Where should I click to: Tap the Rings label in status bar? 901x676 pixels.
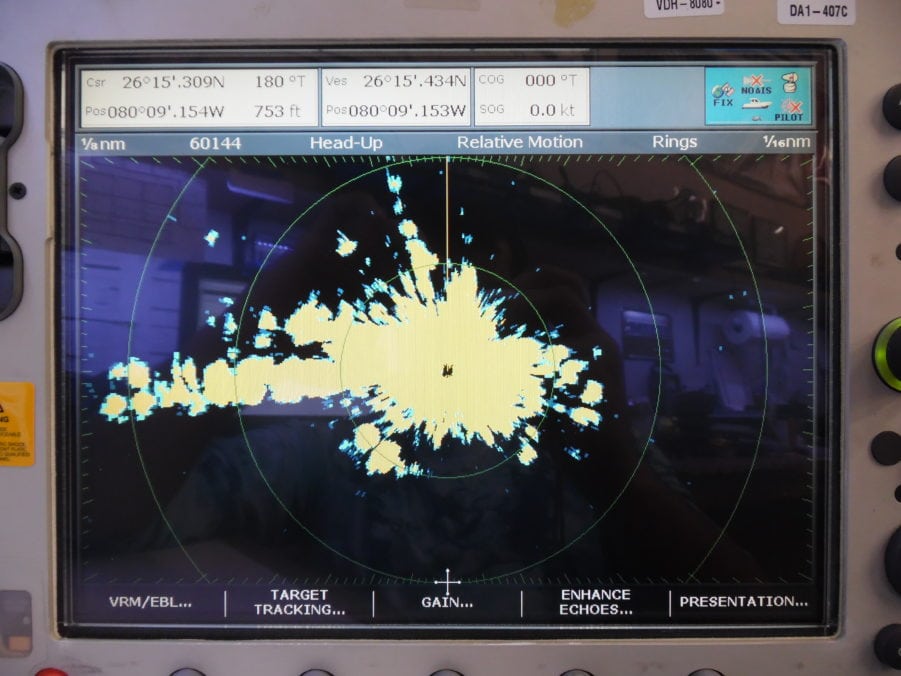point(675,142)
